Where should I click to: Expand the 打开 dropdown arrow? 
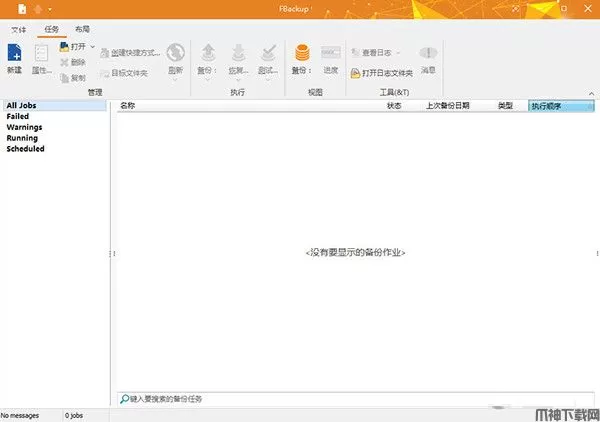[x=92, y=47]
